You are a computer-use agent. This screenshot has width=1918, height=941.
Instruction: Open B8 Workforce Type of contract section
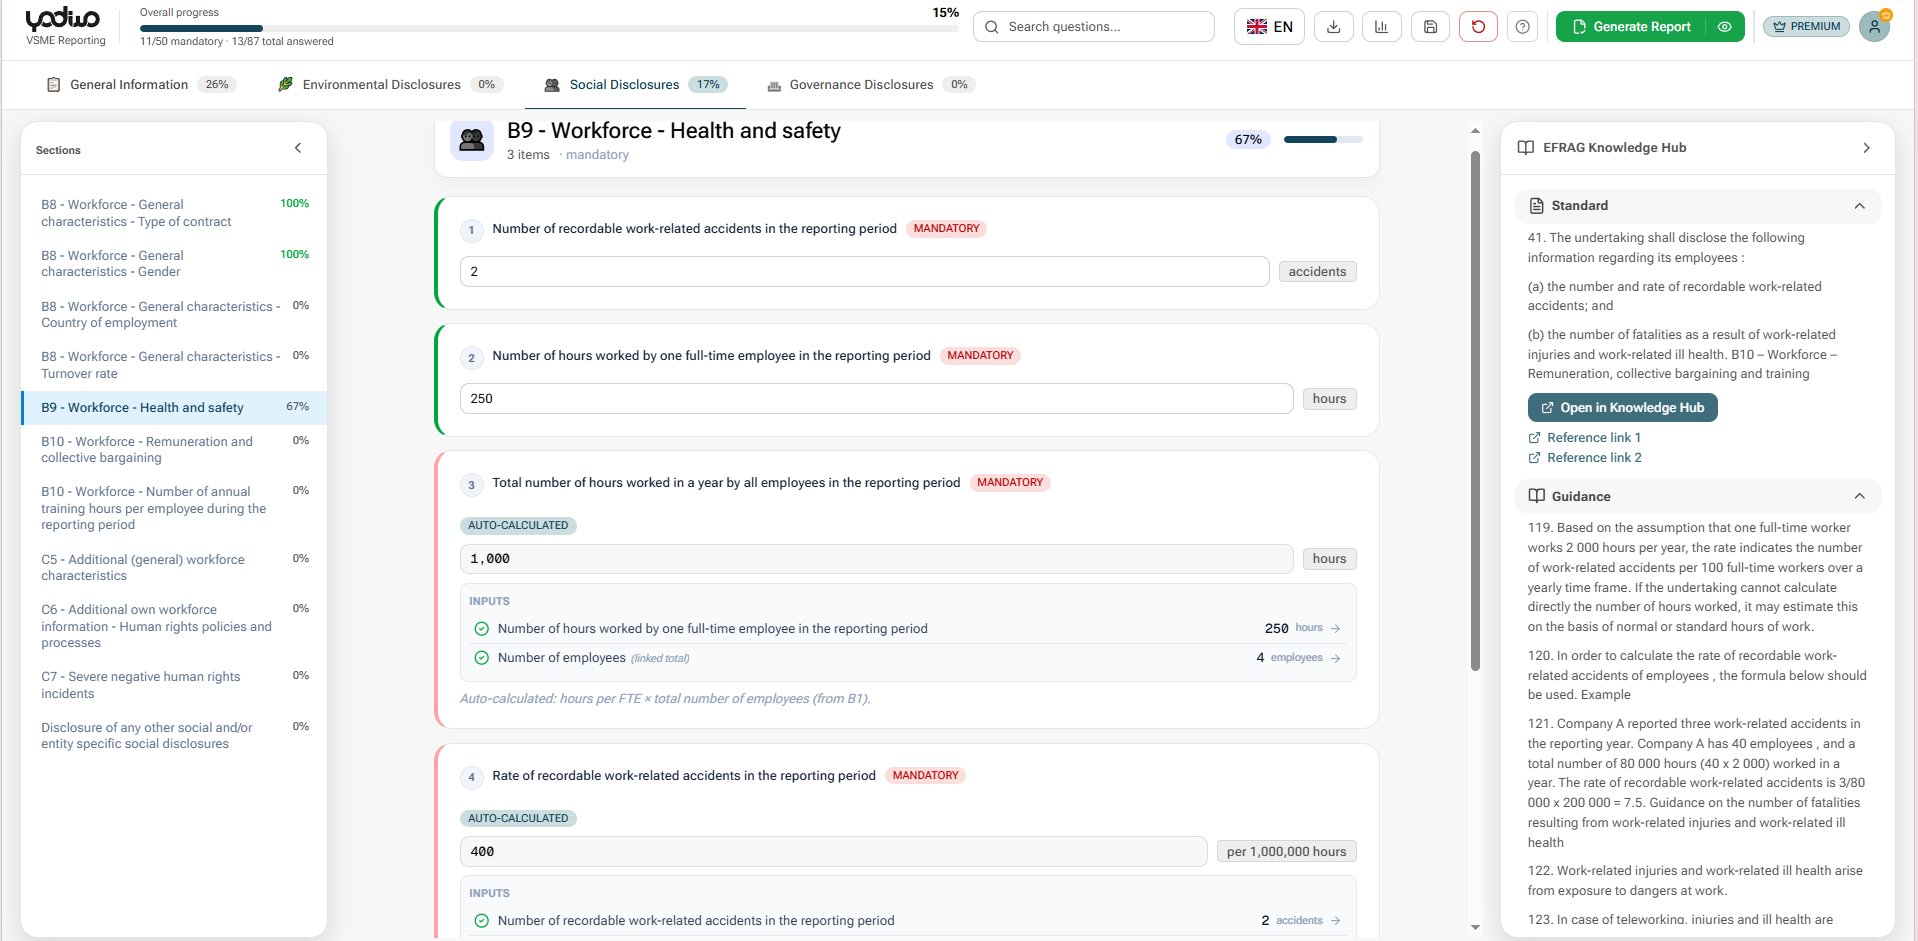tap(174, 213)
